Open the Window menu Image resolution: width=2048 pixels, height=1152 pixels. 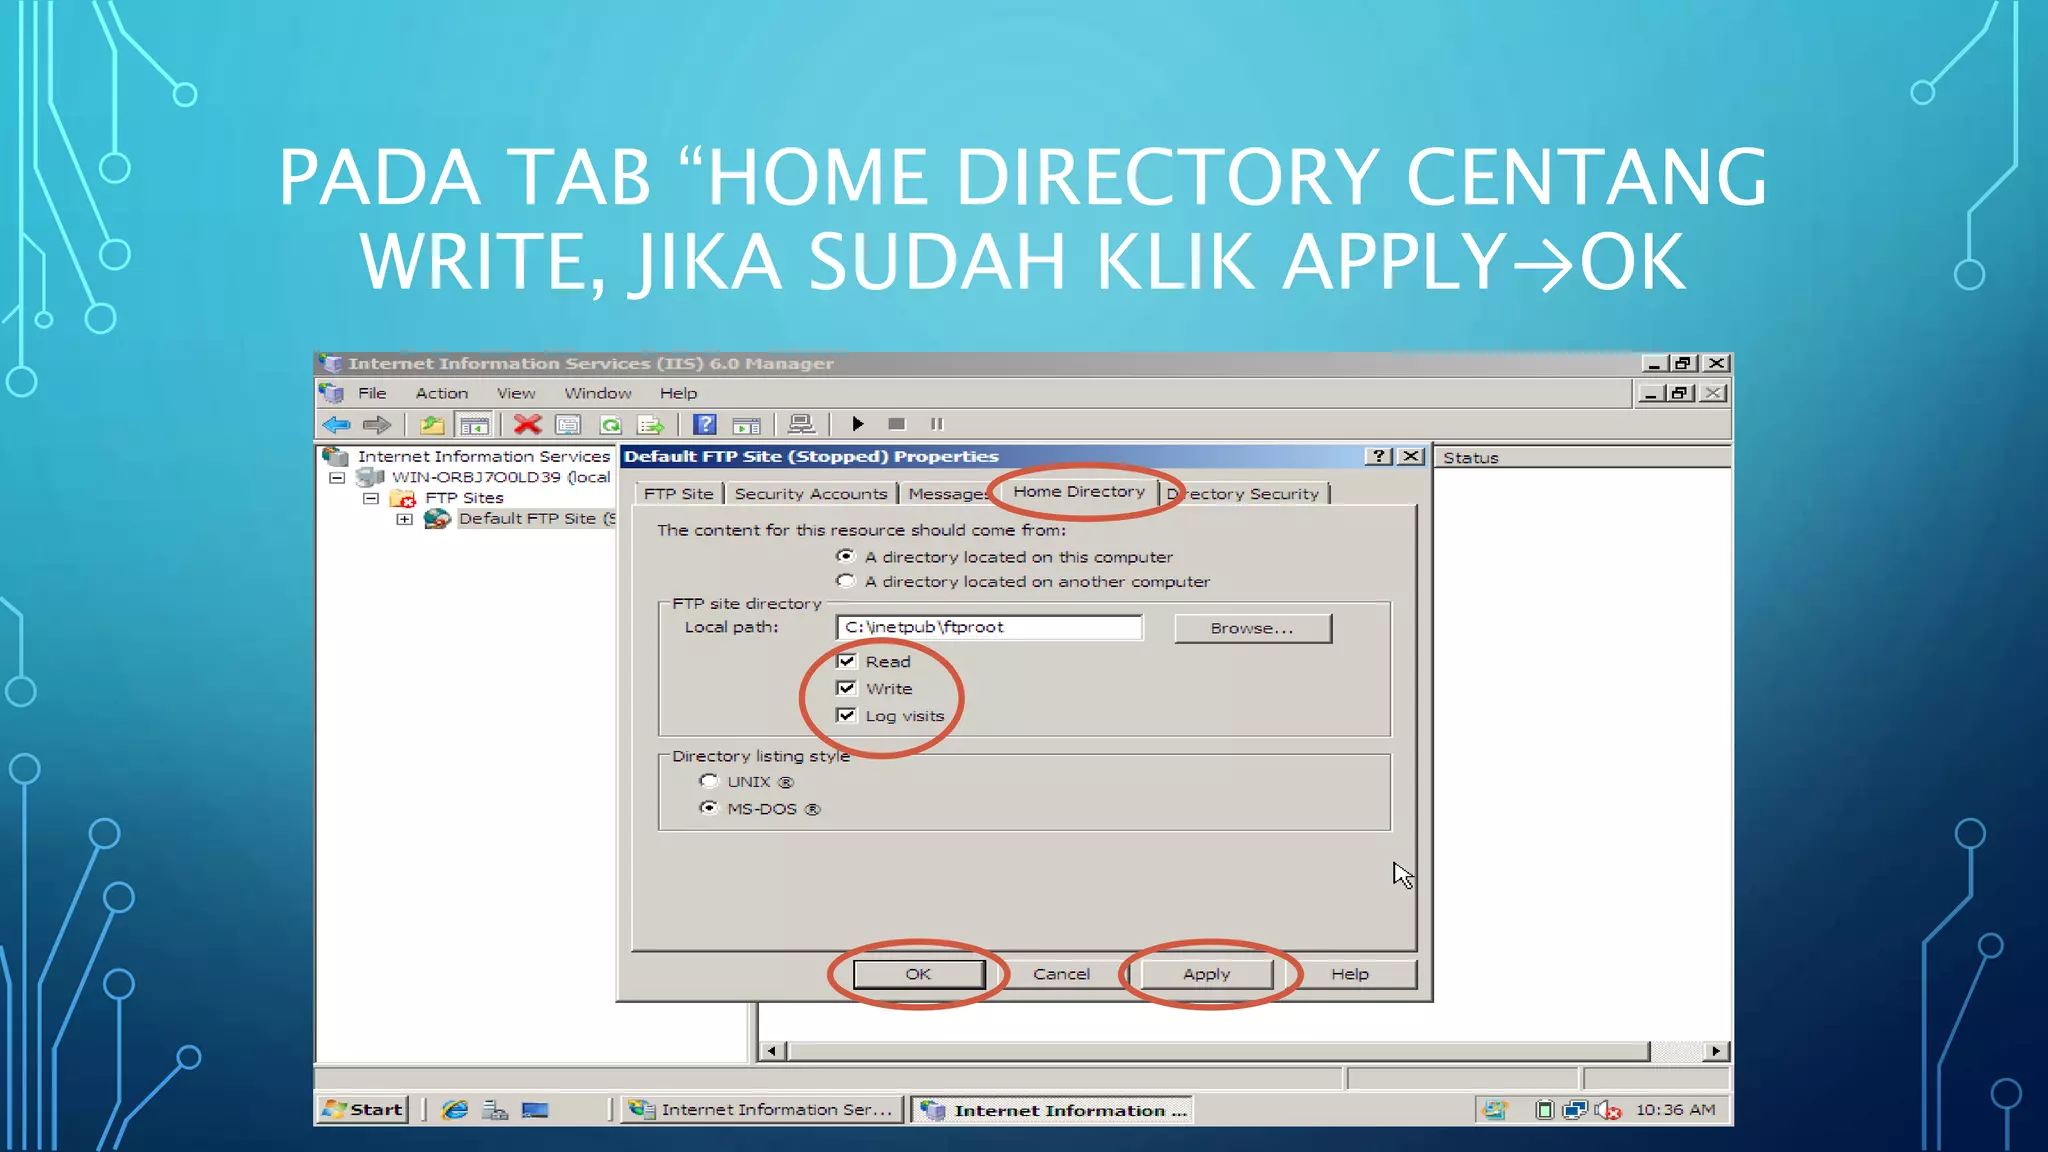598,393
